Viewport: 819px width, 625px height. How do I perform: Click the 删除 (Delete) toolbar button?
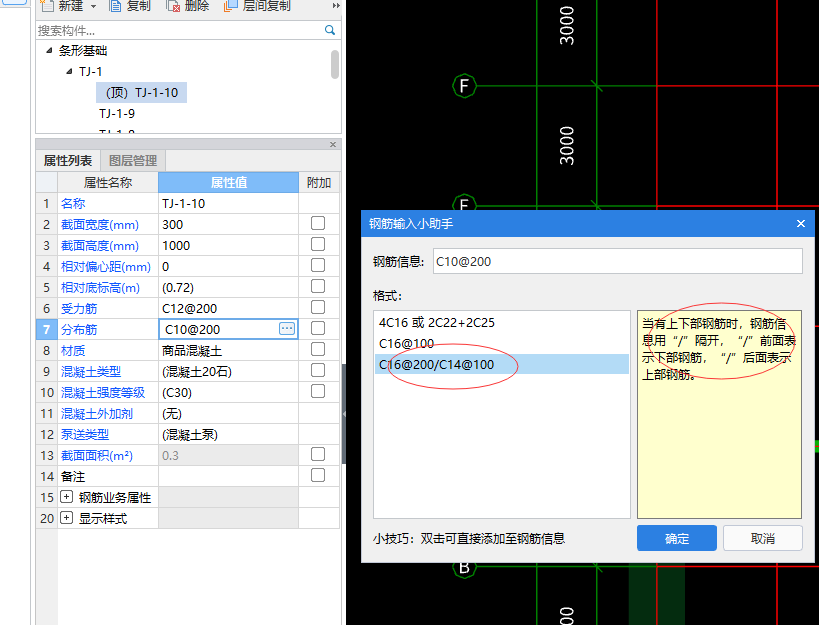(188, 6)
